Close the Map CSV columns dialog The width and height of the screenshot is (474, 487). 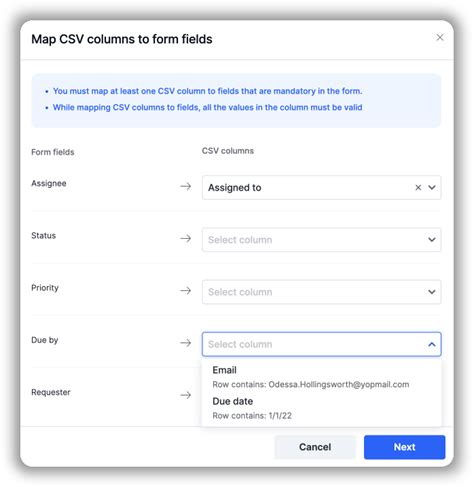point(440,37)
